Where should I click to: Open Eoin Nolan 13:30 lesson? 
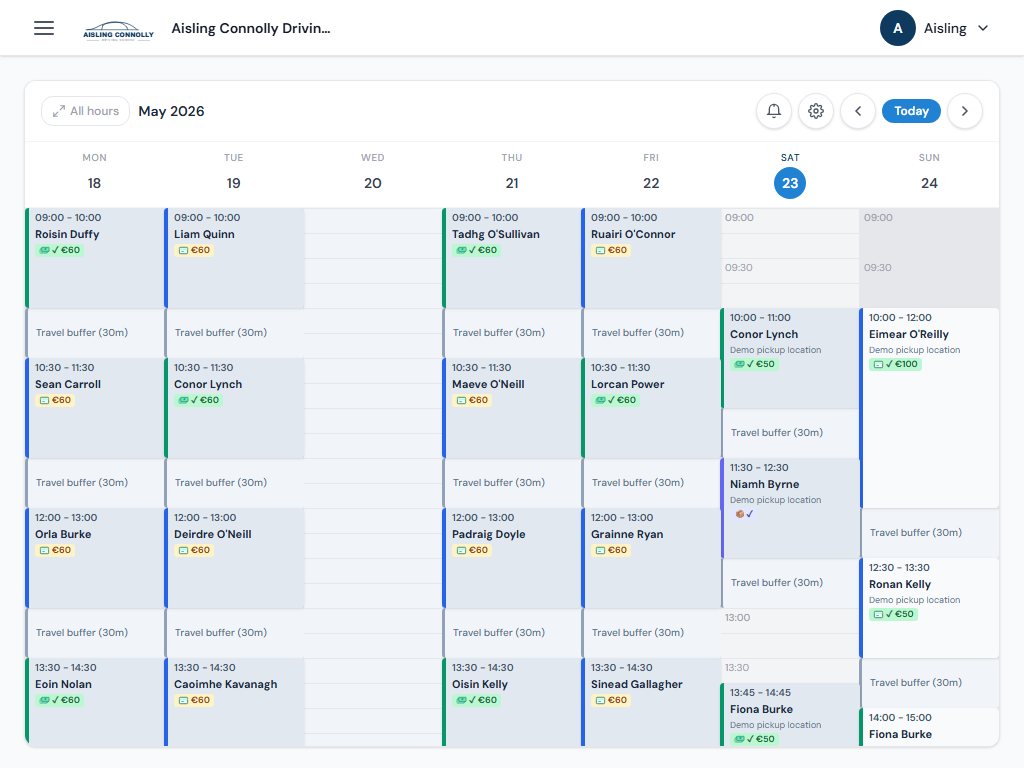point(95,702)
